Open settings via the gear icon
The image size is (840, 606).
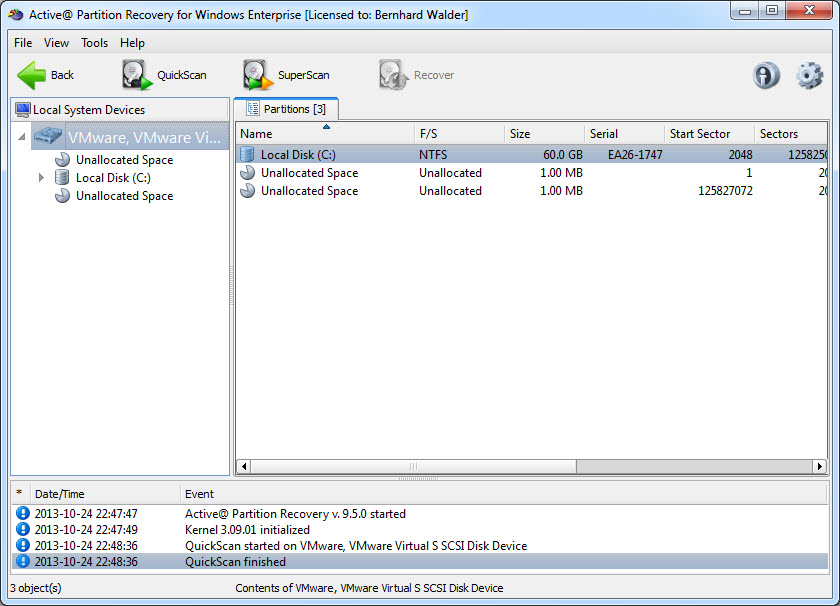tap(809, 75)
